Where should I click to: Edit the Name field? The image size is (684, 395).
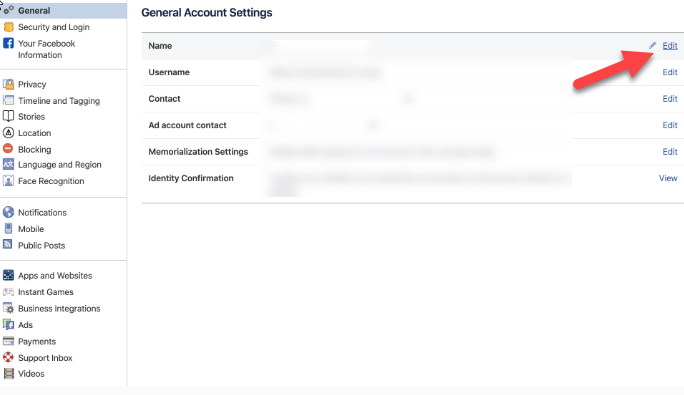click(x=670, y=45)
